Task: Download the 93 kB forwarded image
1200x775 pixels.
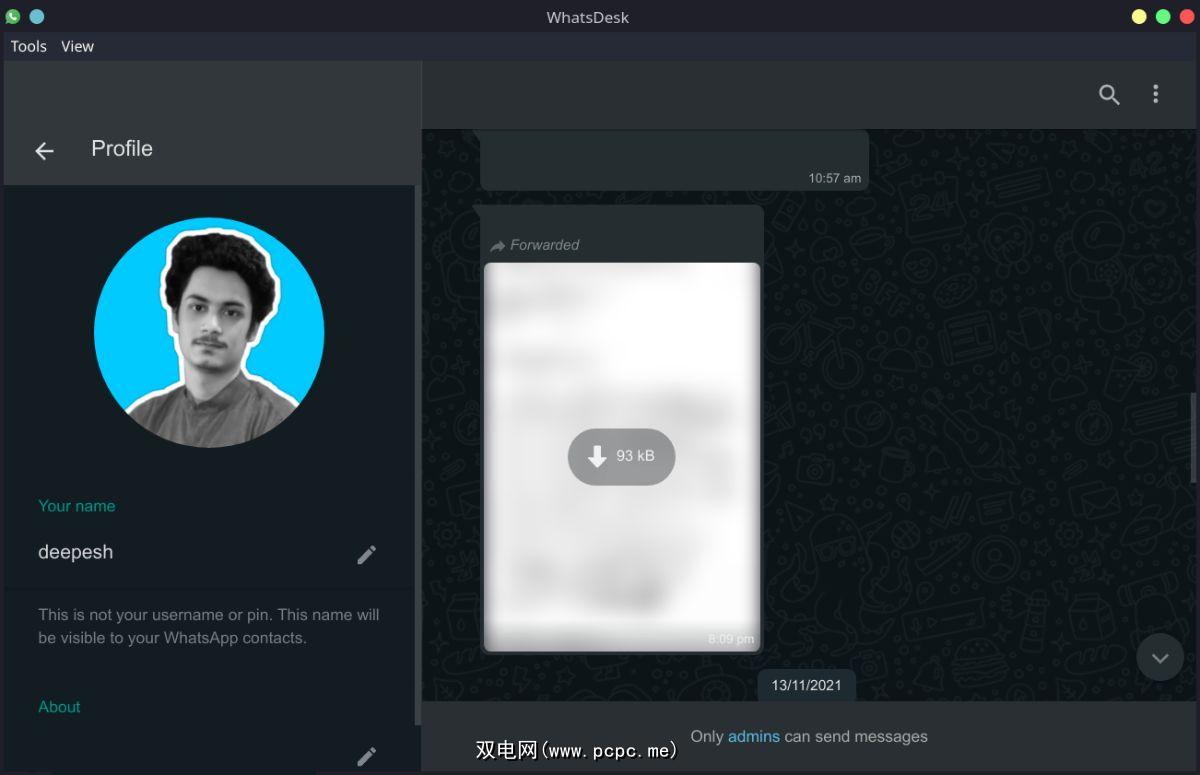Action: 621,457
